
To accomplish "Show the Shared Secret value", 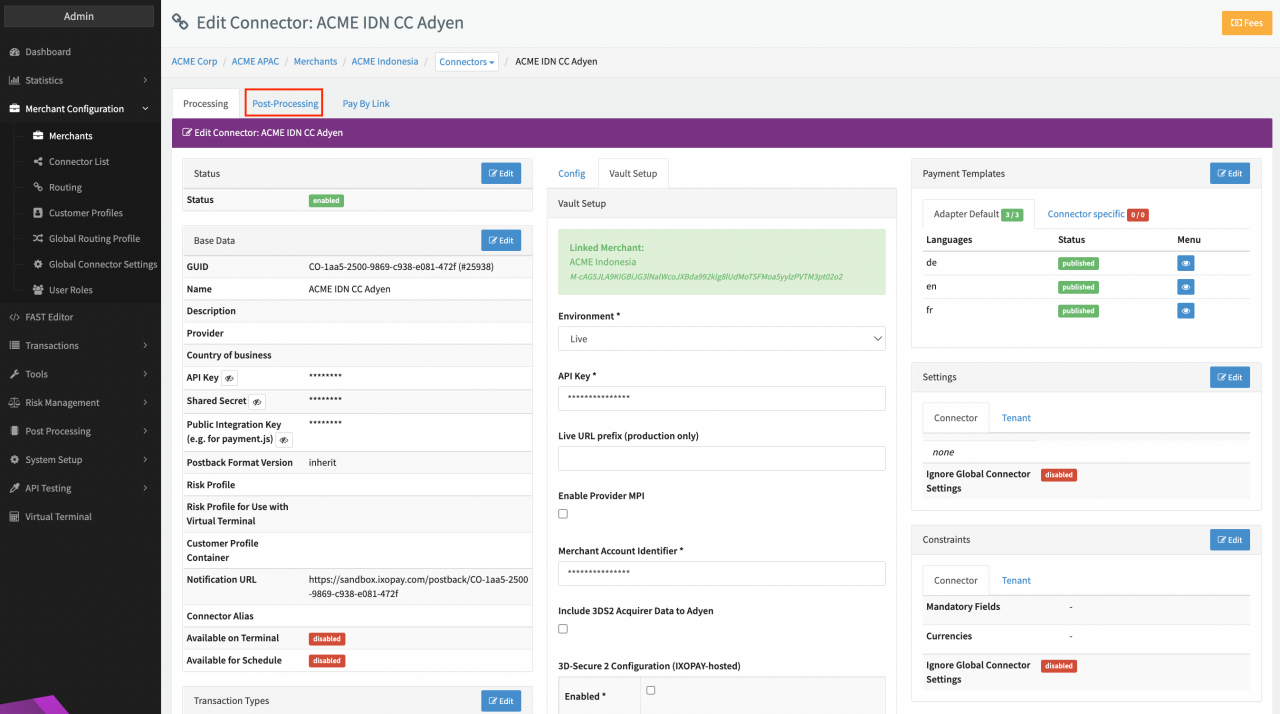I will point(257,402).
